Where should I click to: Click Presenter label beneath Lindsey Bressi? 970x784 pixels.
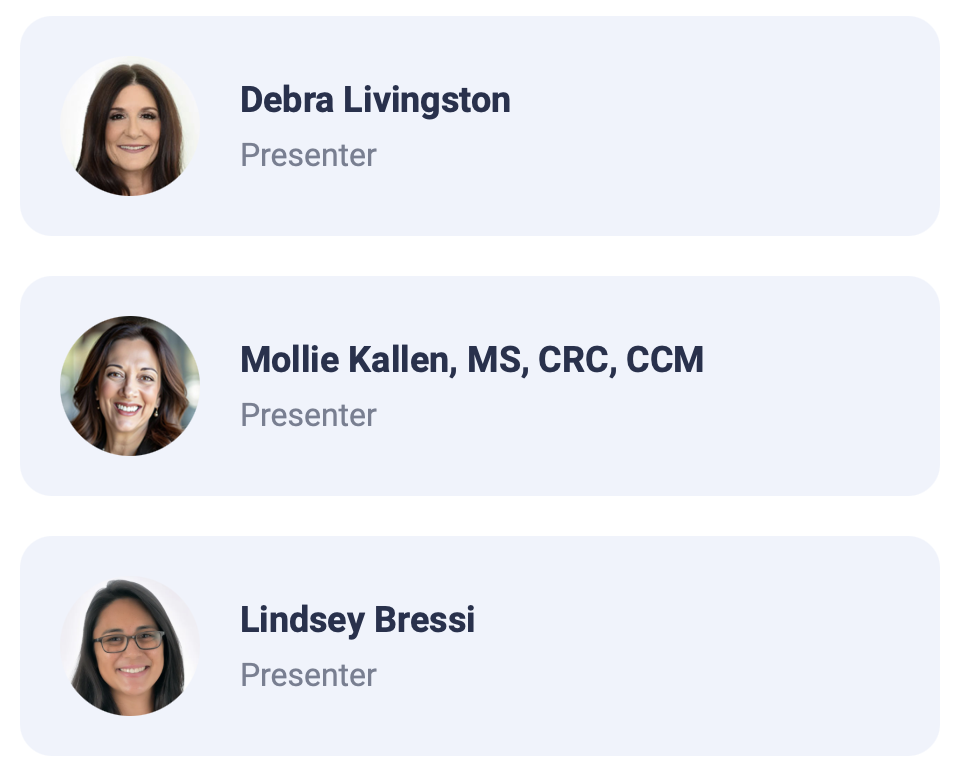coord(308,674)
